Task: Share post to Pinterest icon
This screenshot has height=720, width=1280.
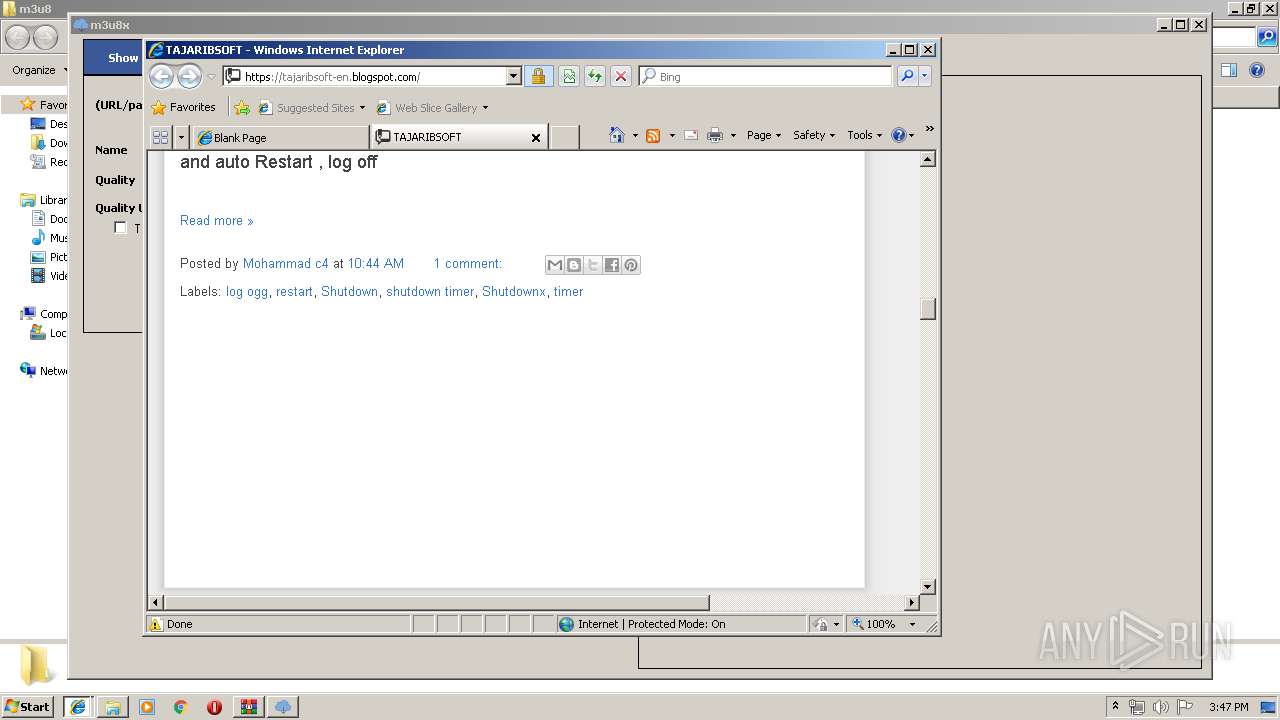Action: [x=630, y=265]
